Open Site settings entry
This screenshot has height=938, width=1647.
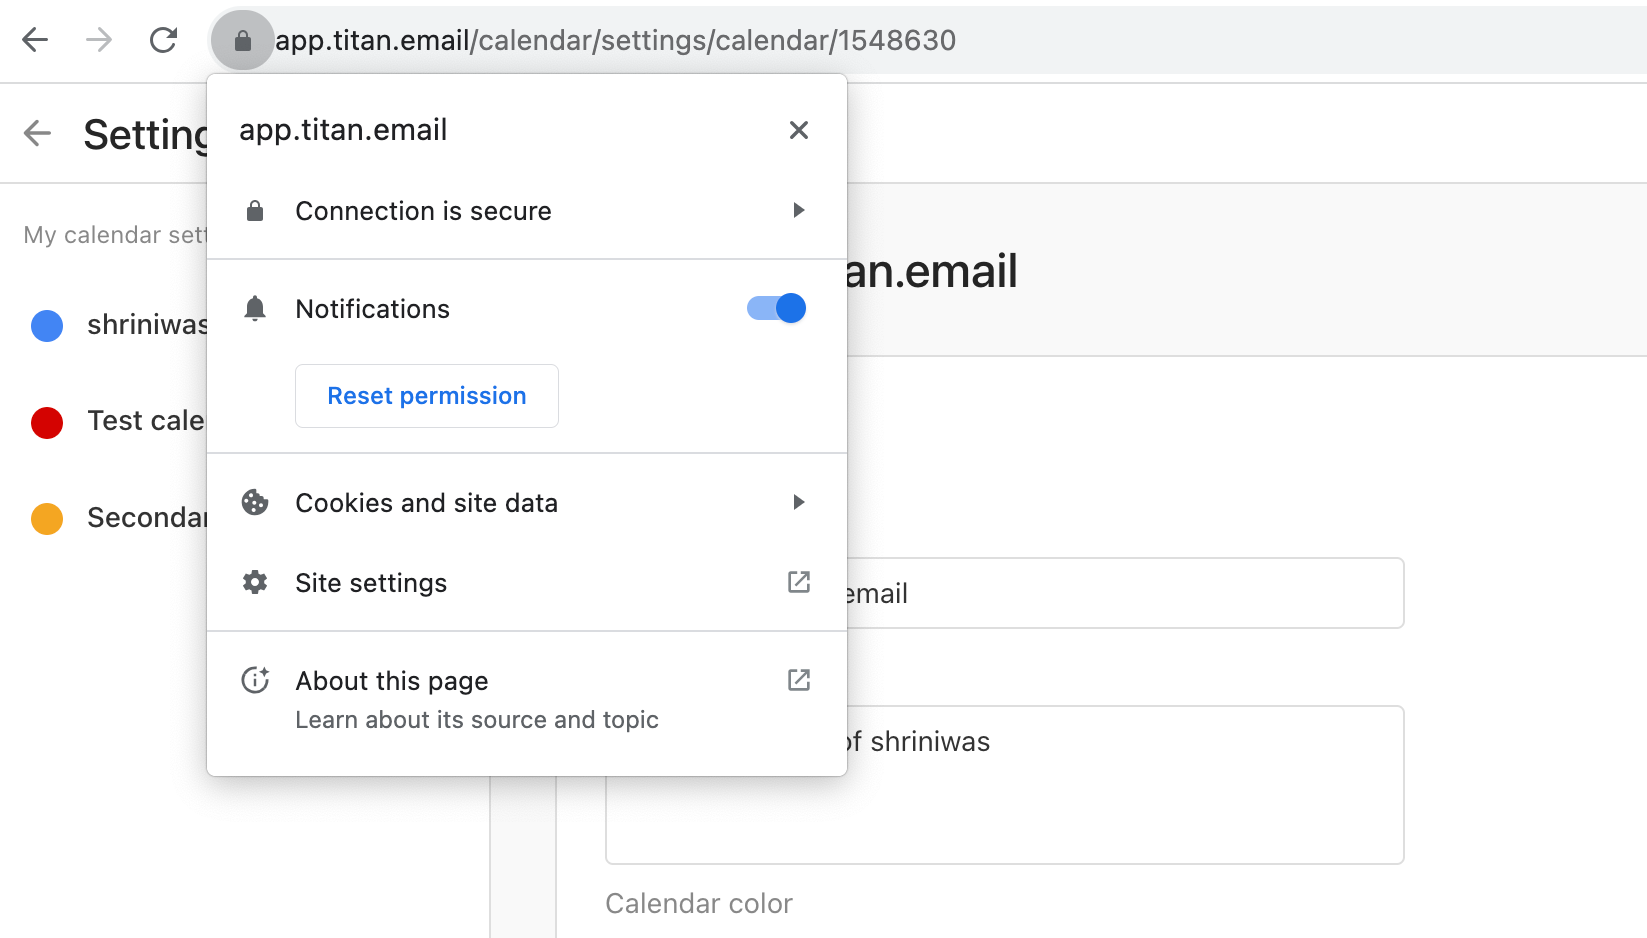(x=527, y=582)
